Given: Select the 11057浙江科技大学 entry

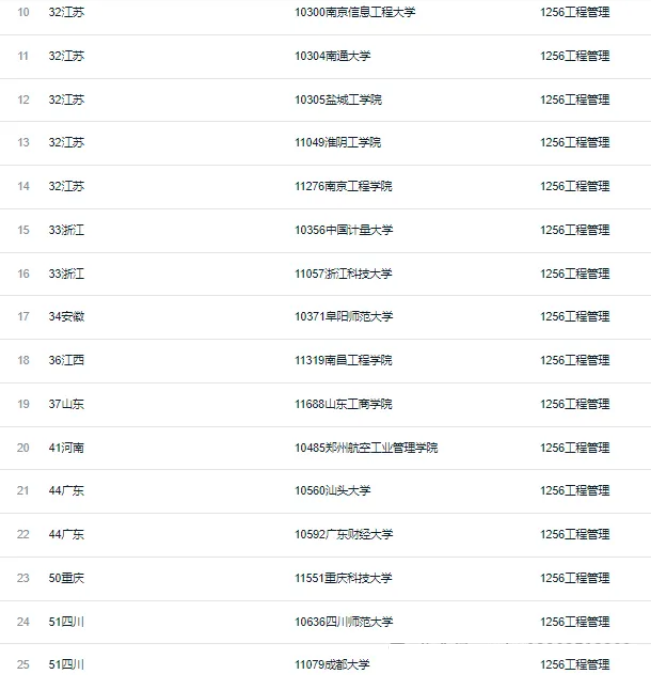Looking at the screenshot, I should coord(343,274).
